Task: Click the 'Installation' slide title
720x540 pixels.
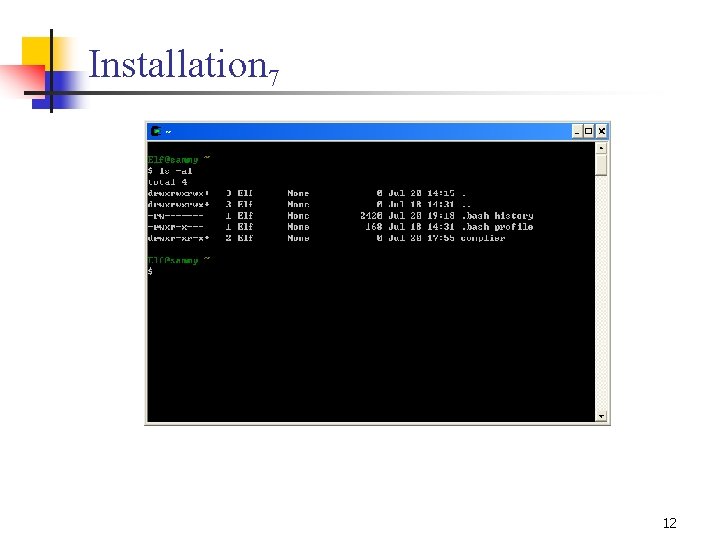Action: coord(178,64)
